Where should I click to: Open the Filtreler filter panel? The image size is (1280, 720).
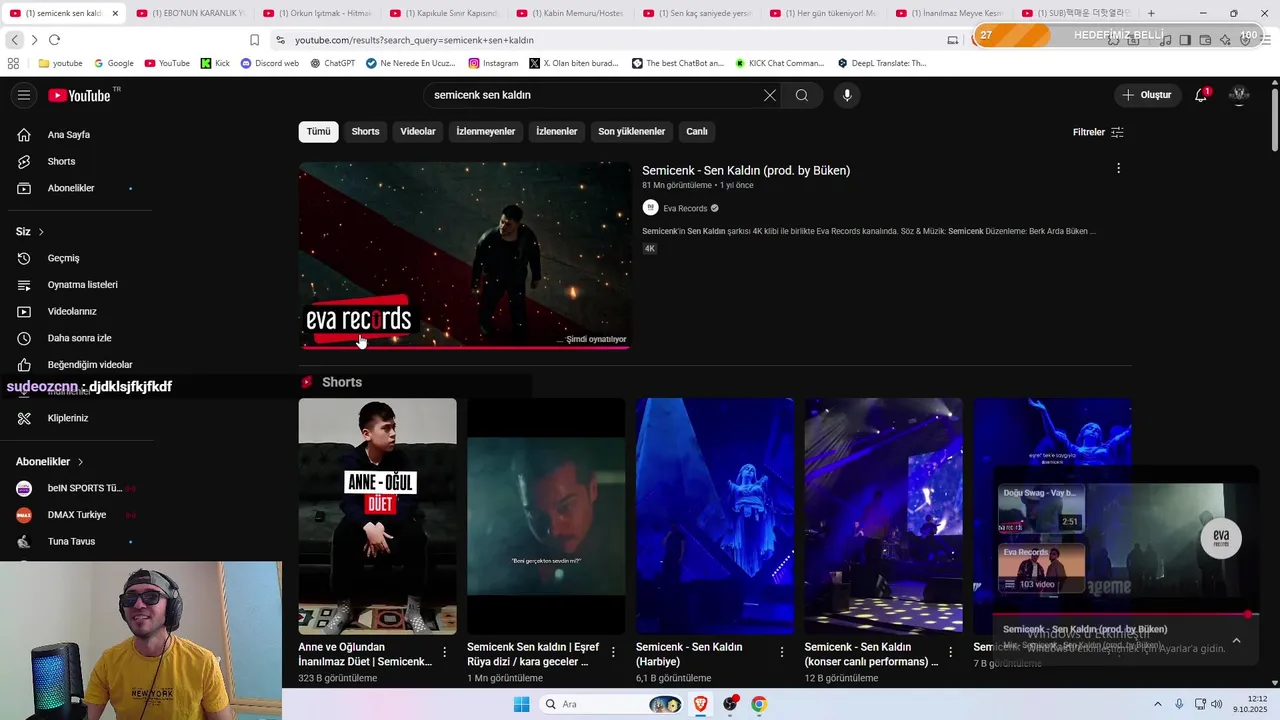pos(1098,132)
